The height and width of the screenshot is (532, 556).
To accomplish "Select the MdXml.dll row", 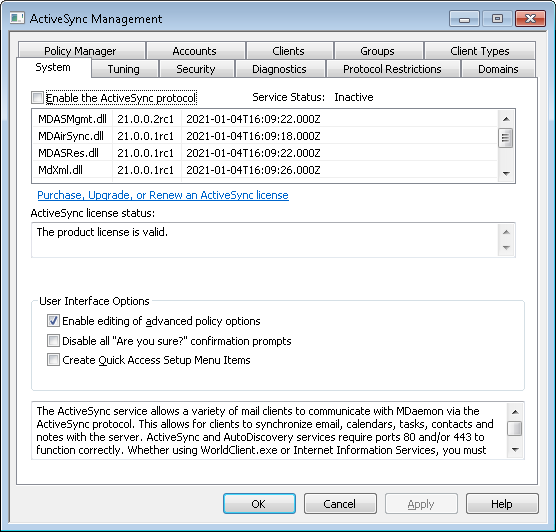I will point(265,170).
